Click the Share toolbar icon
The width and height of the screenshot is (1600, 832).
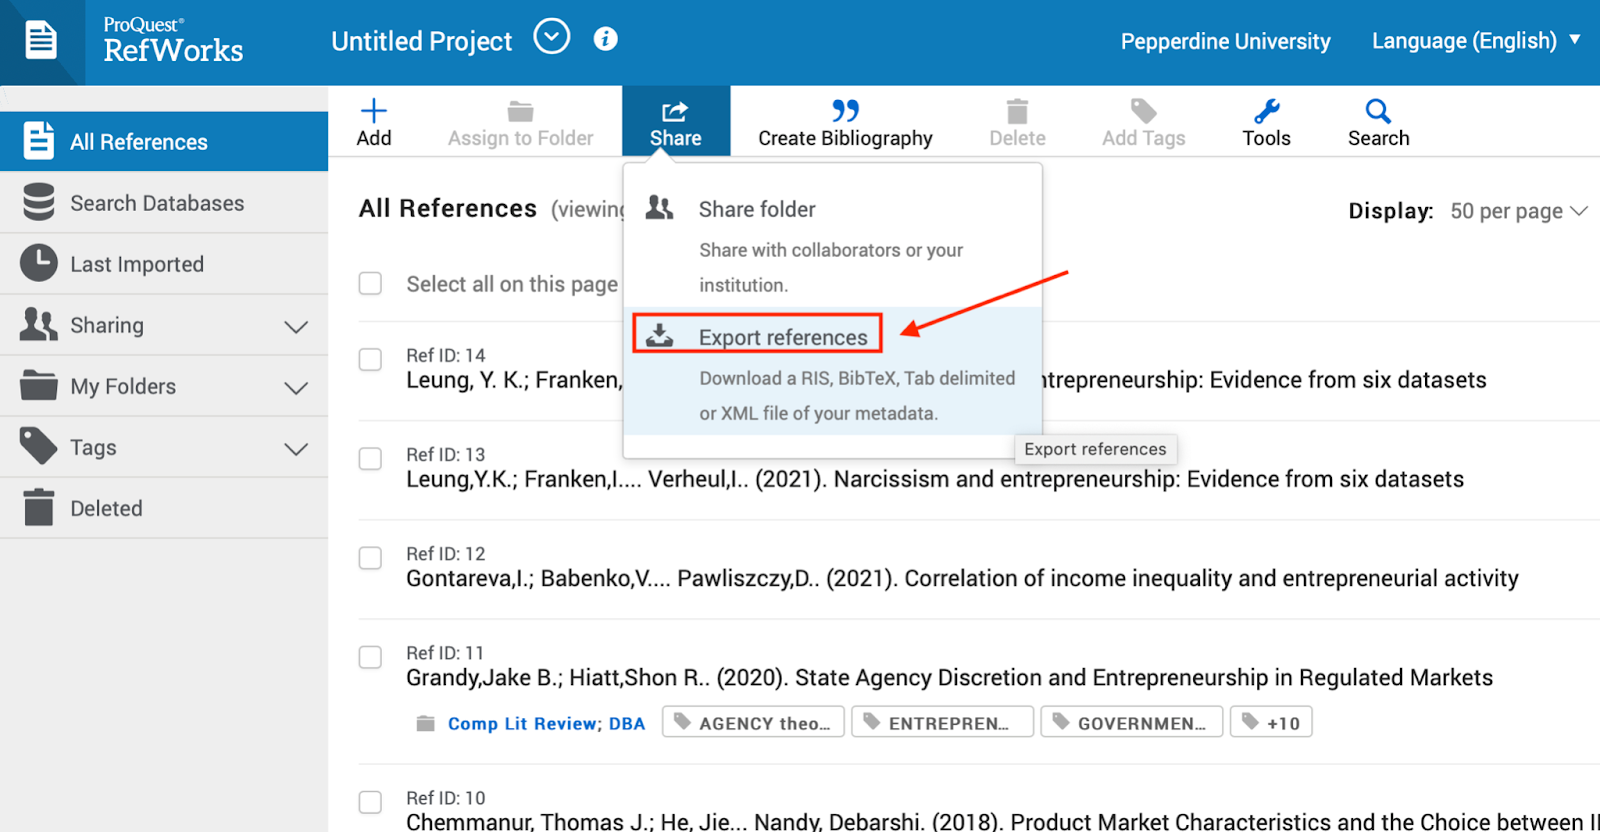pos(676,110)
